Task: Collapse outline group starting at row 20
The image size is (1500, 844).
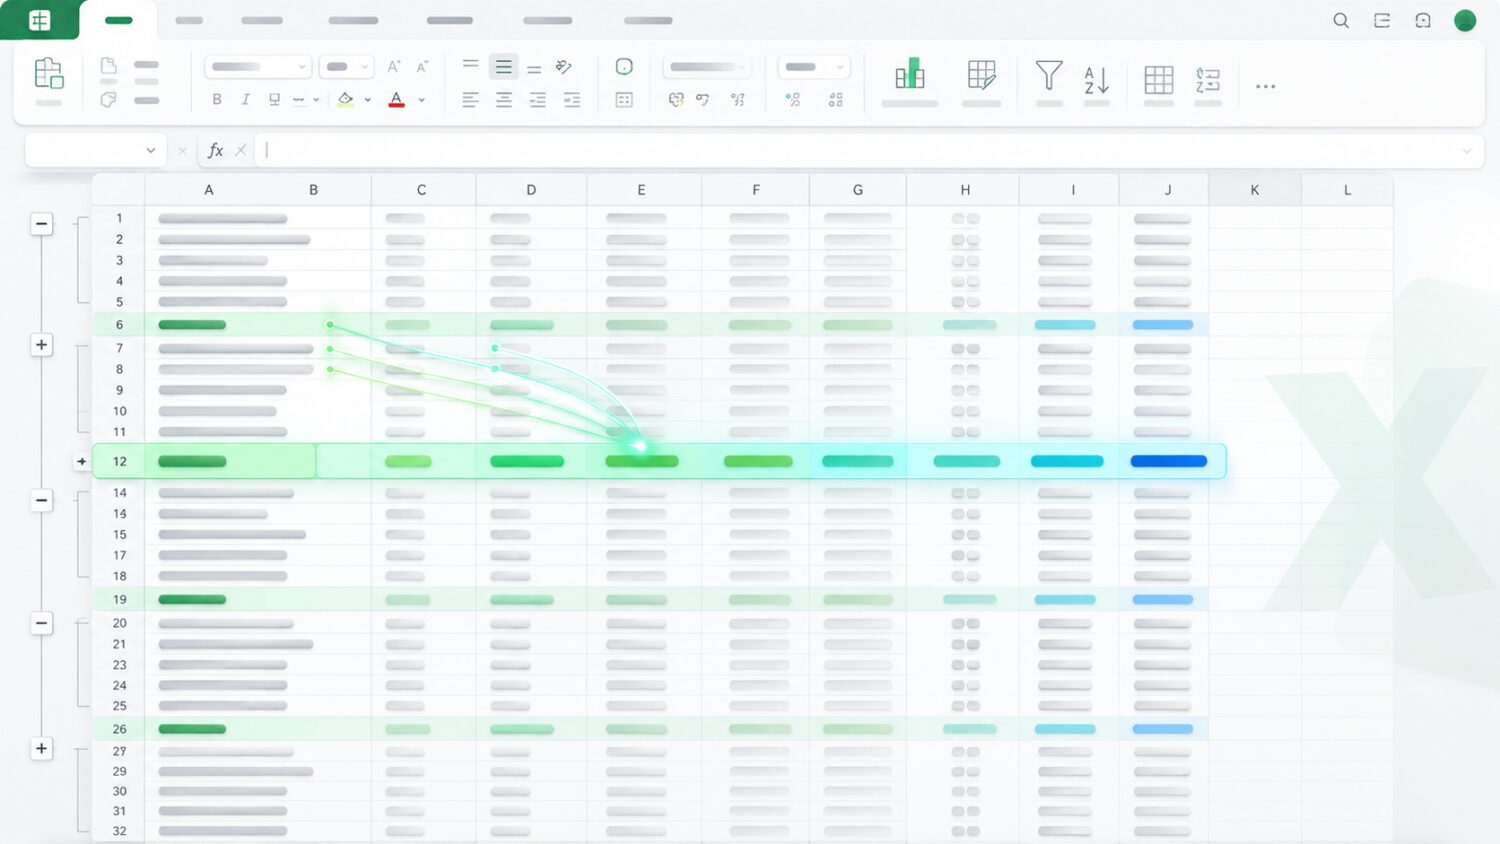Action: [x=42, y=623]
